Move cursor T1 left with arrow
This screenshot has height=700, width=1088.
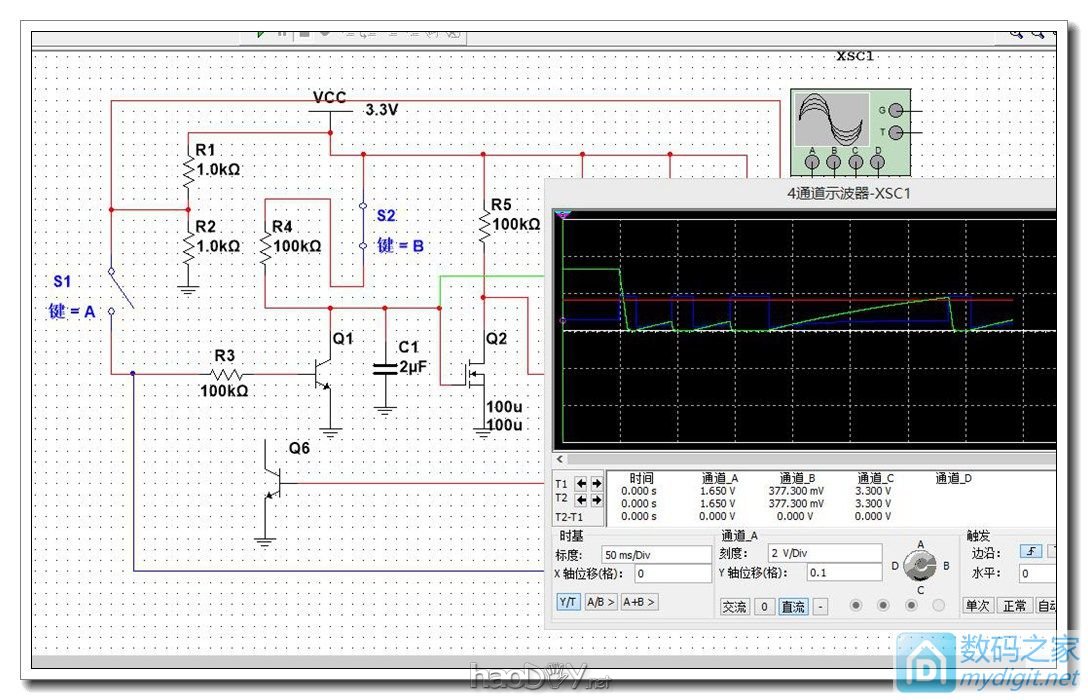click(582, 483)
